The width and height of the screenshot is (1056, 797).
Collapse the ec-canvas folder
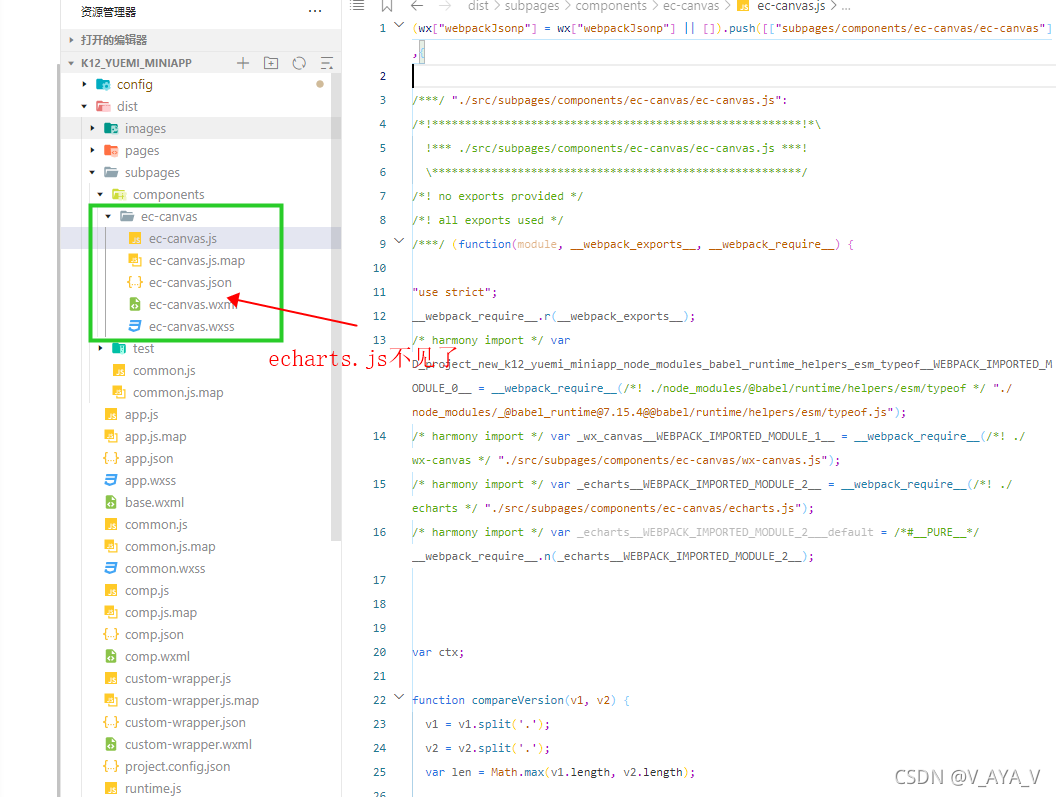(108, 216)
